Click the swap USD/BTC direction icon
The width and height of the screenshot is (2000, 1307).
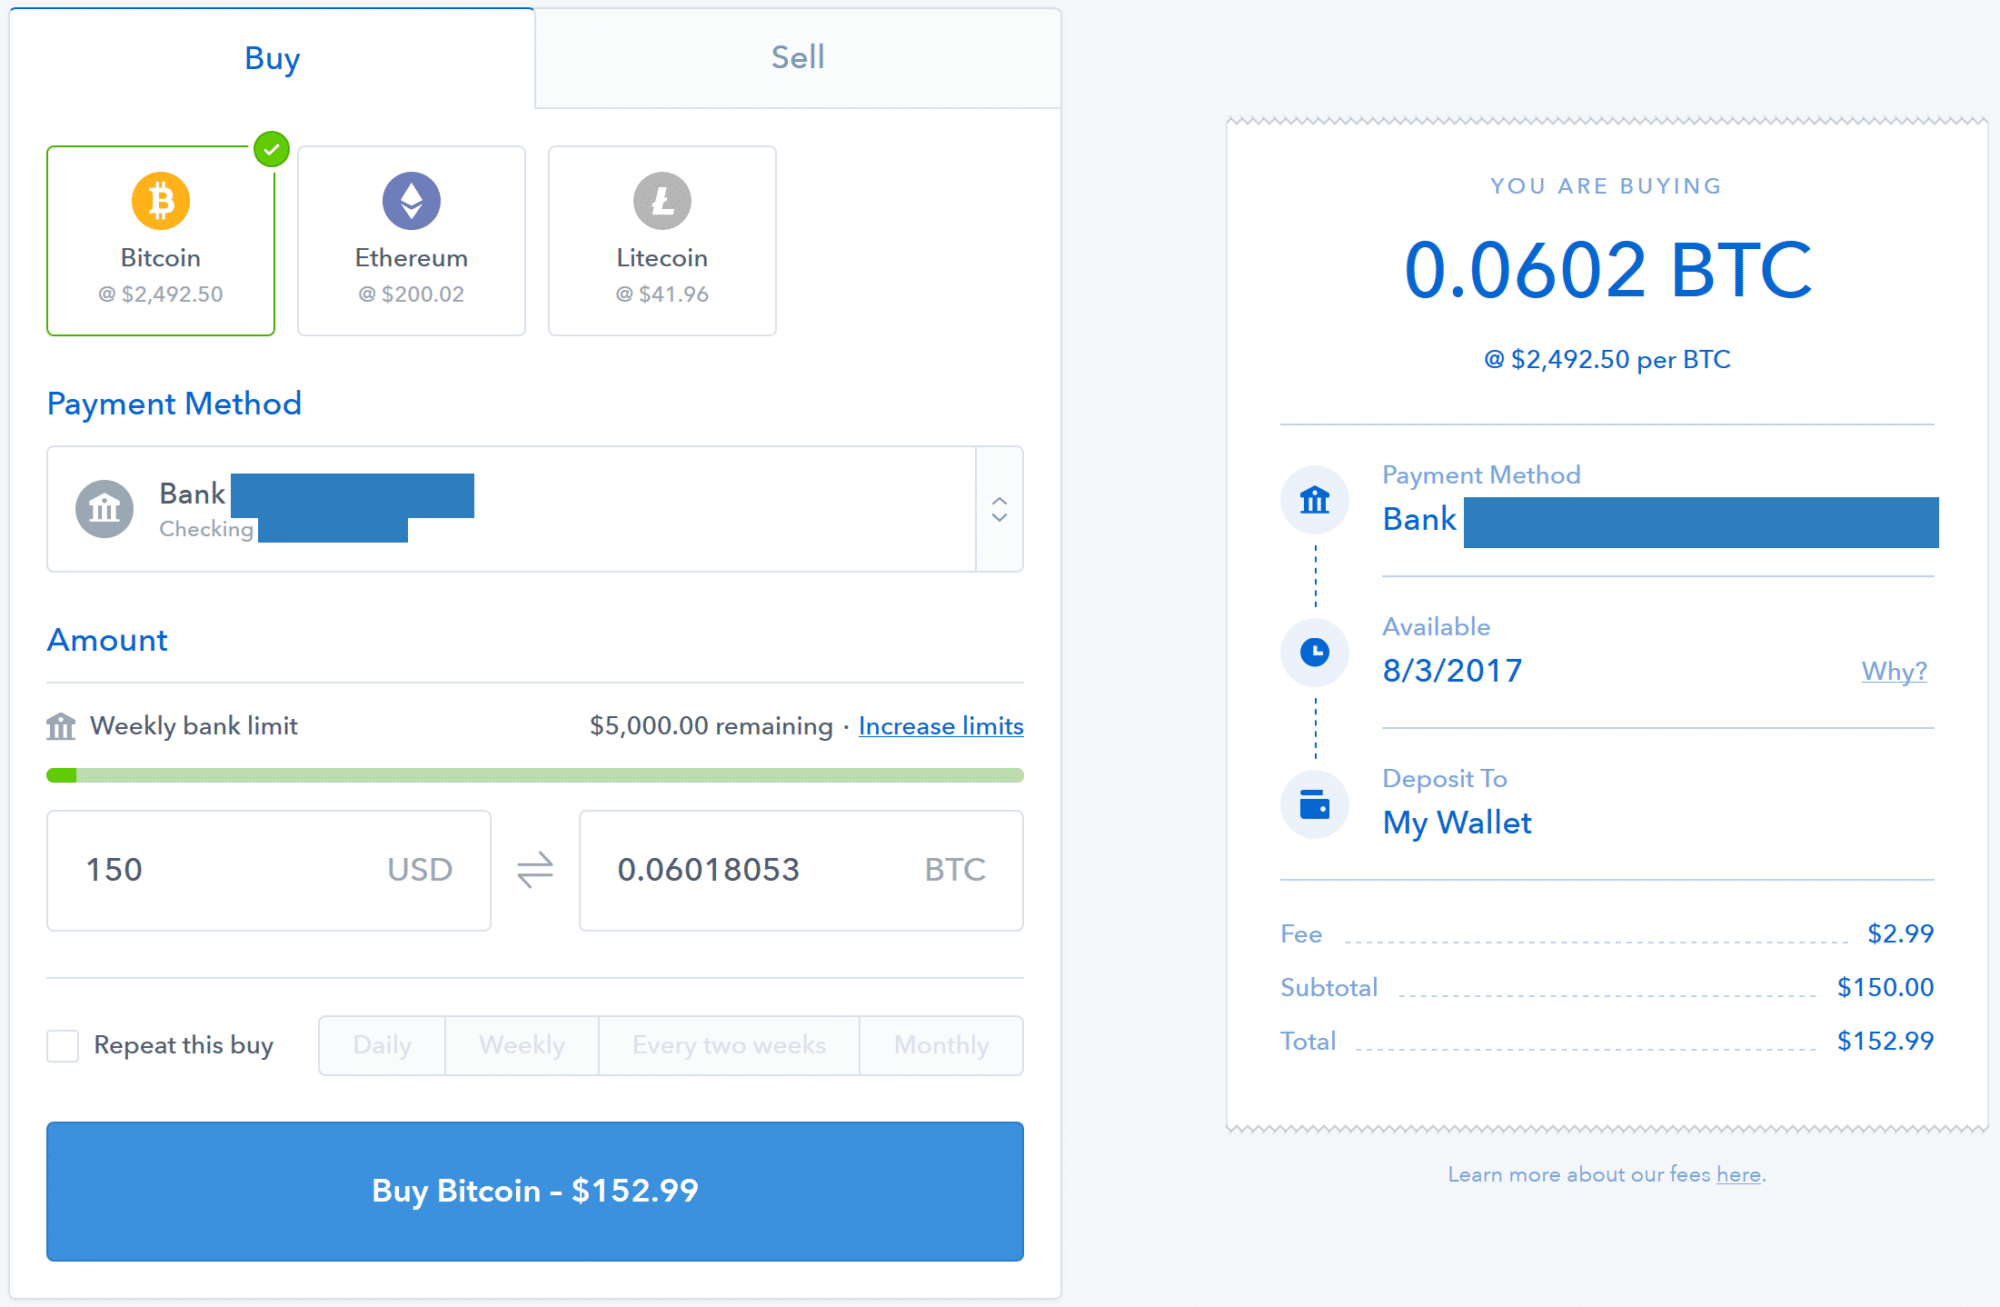click(535, 869)
